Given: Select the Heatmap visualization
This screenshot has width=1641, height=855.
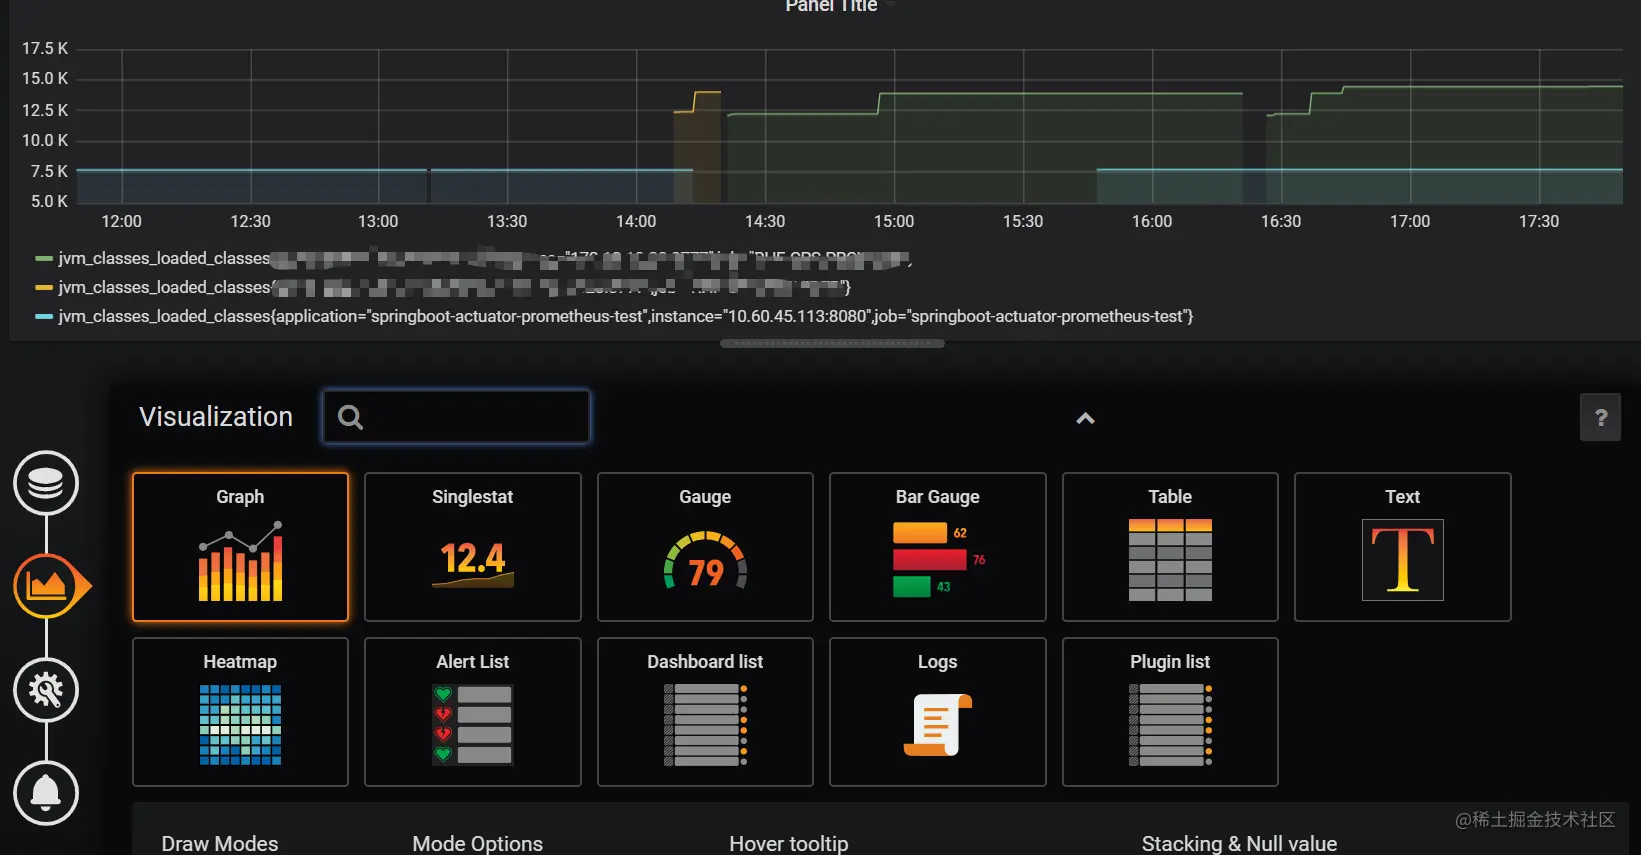Looking at the screenshot, I should [240, 712].
